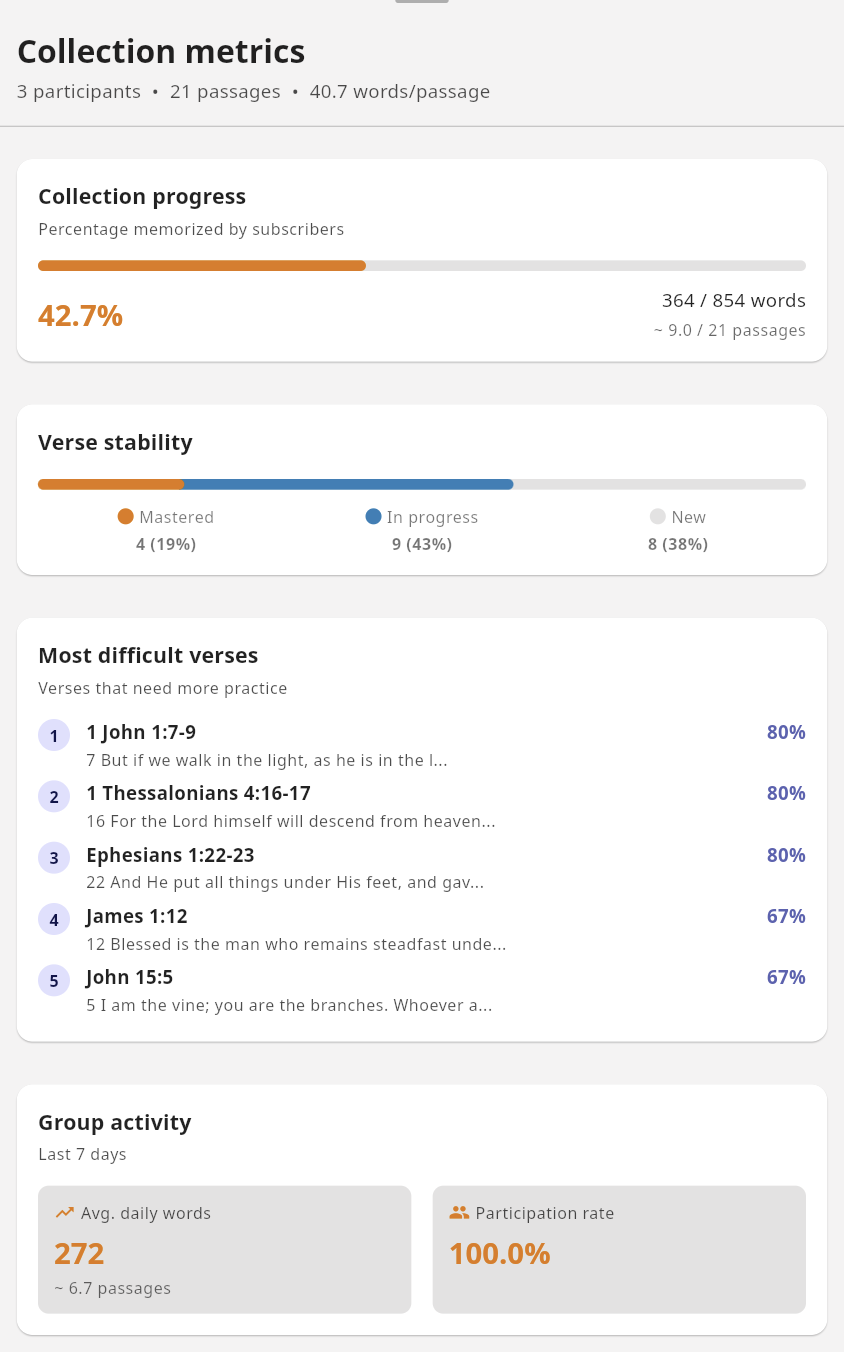Click the rank 2 badge beside 1 Thessalonians 4:16-17
The width and height of the screenshot is (844, 1352).
pyautogui.click(x=54, y=796)
